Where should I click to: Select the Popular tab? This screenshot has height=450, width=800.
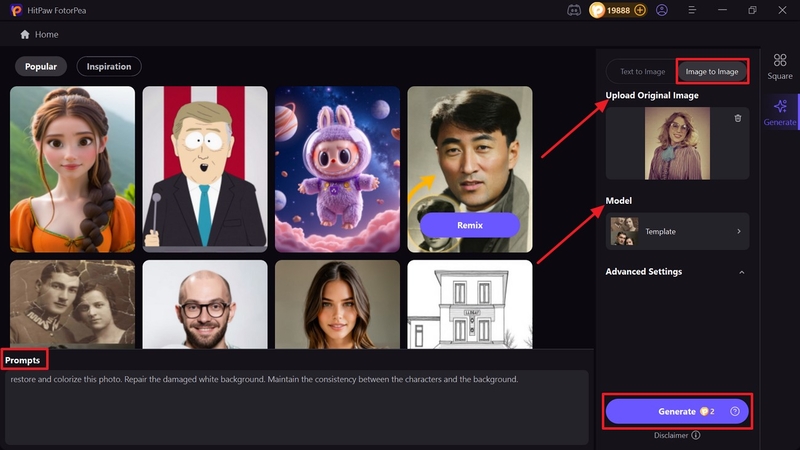pyautogui.click(x=41, y=66)
